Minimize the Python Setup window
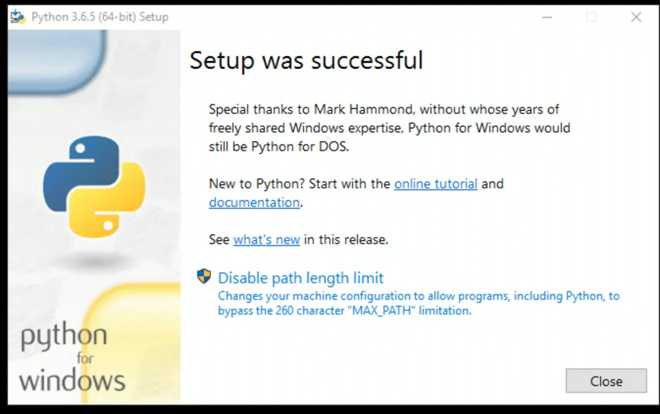 click(x=547, y=17)
